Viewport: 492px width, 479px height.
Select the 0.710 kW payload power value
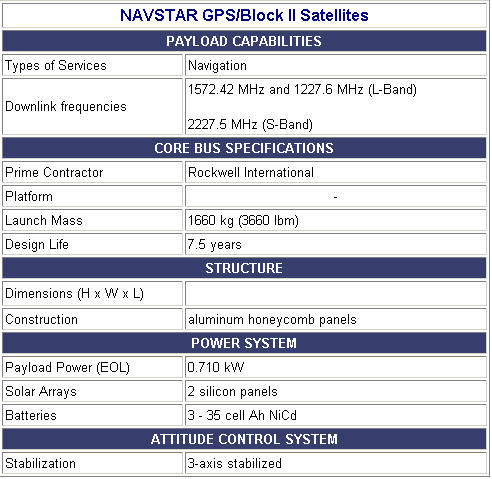pos(215,367)
